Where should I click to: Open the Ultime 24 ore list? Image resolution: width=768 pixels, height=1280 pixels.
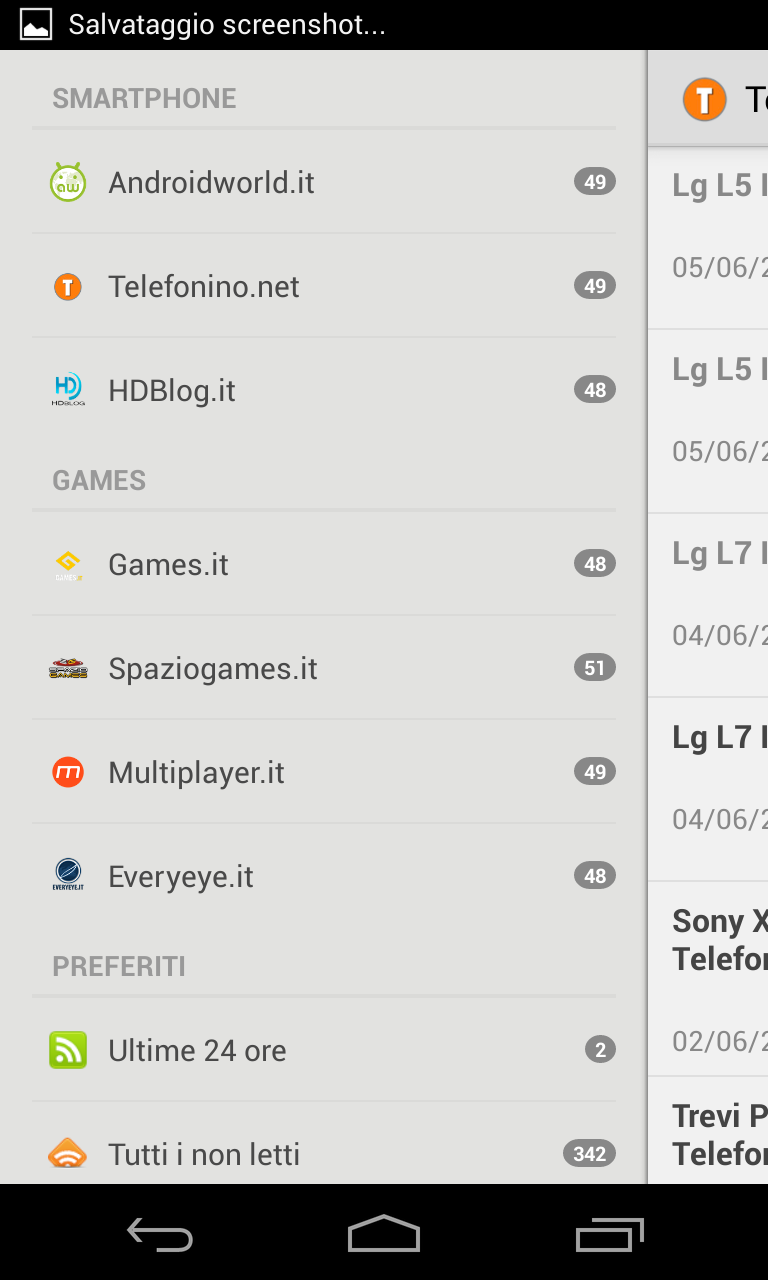click(x=324, y=1050)
